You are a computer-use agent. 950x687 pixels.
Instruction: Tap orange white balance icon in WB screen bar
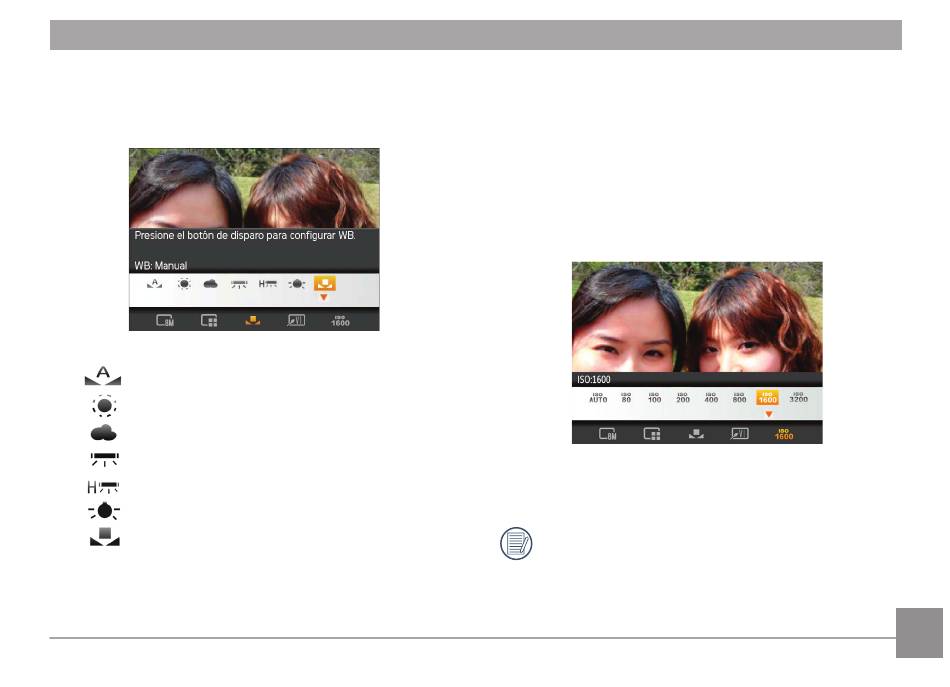253,320
